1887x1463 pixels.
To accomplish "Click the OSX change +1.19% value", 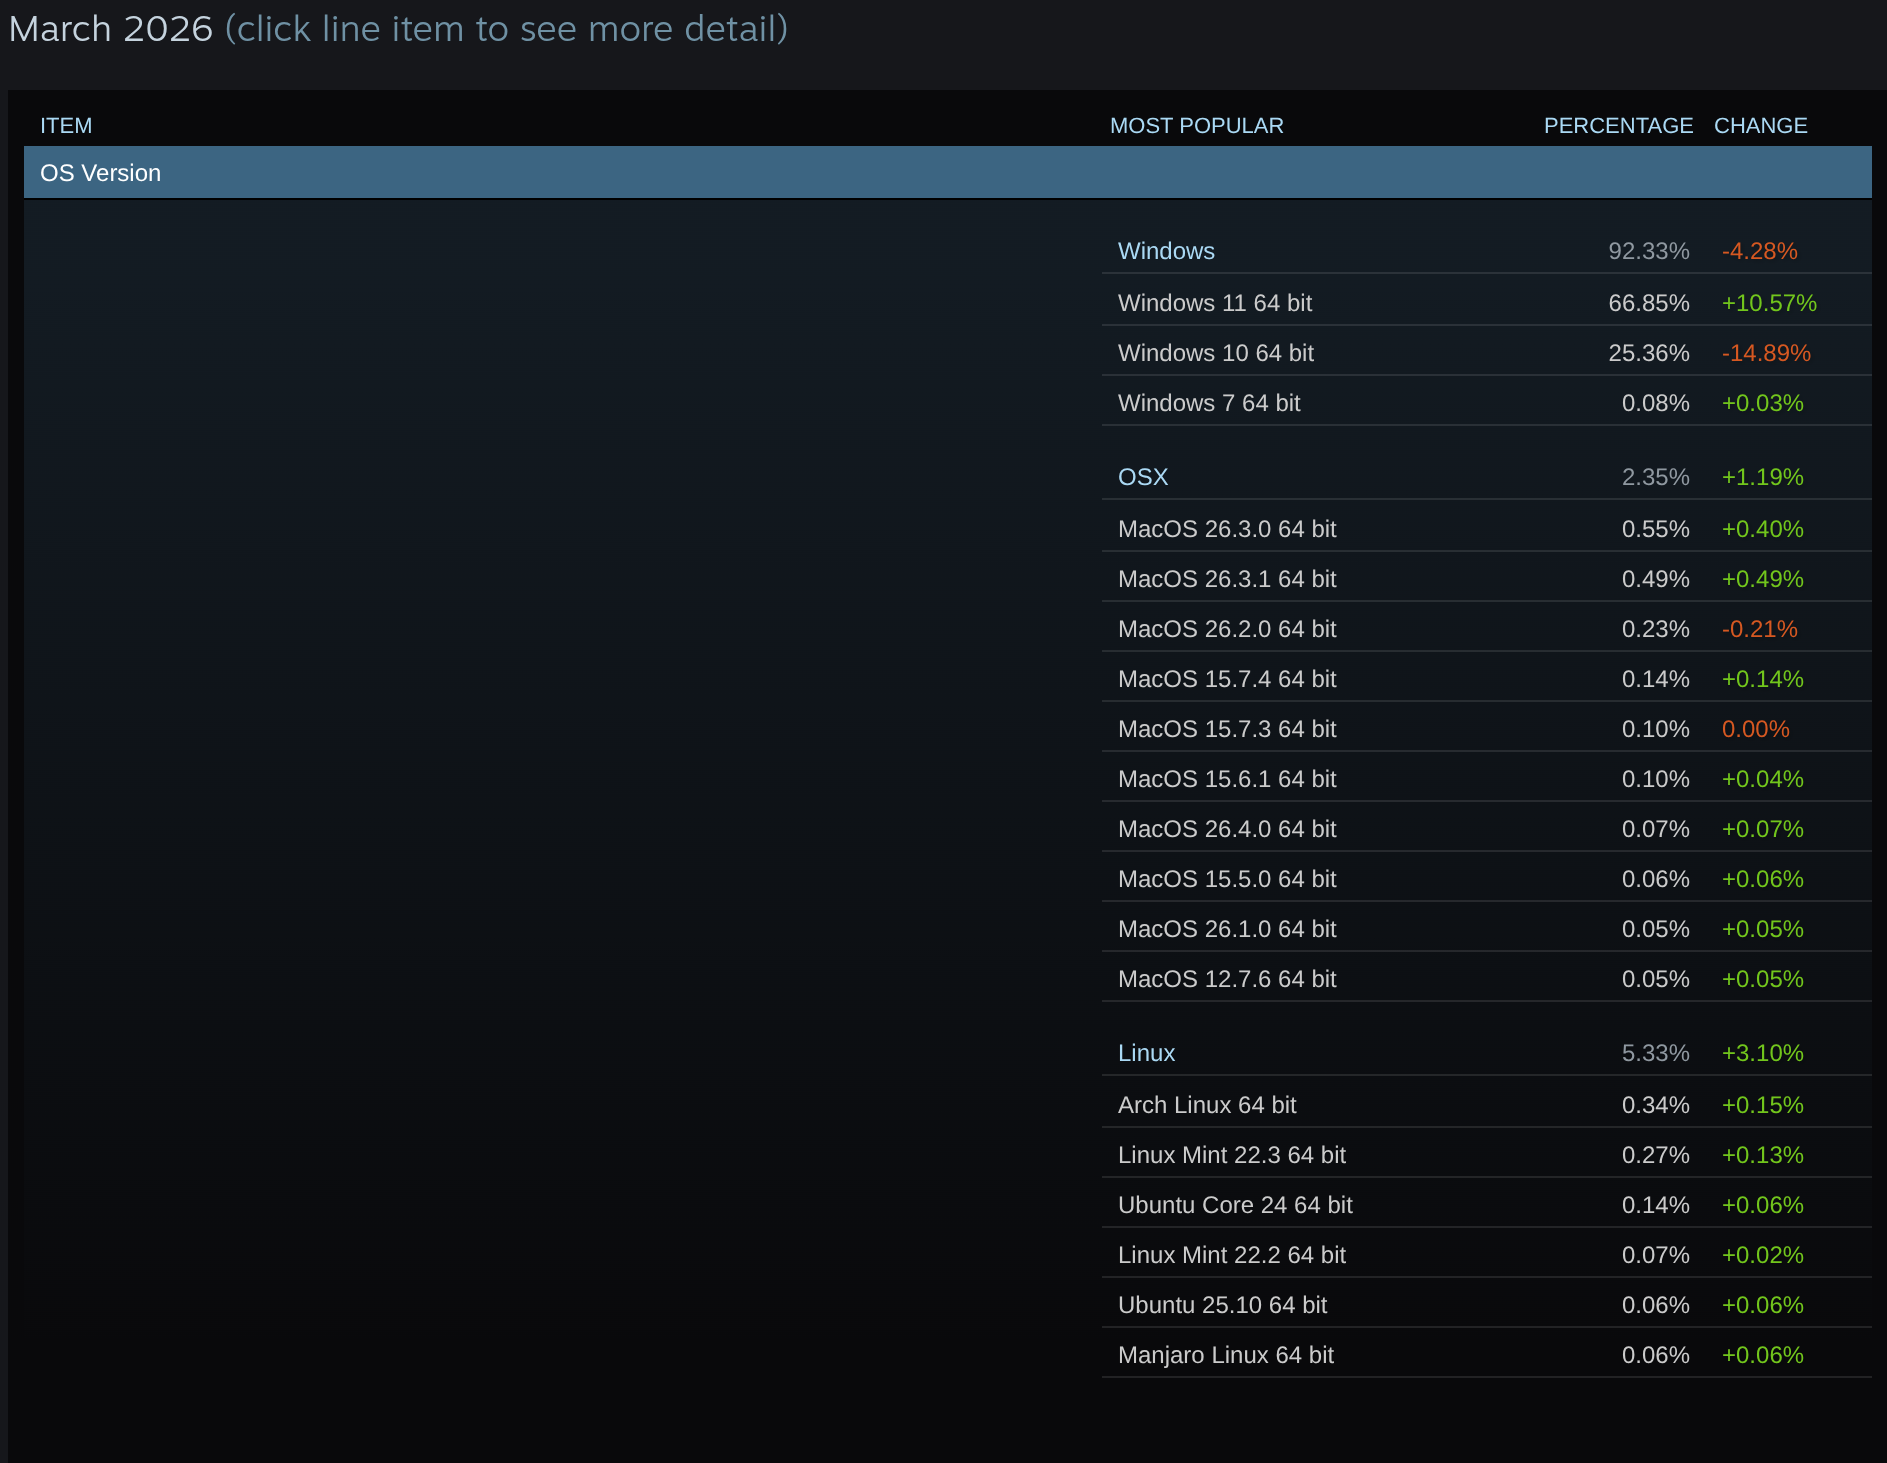I will point(1763,477).
